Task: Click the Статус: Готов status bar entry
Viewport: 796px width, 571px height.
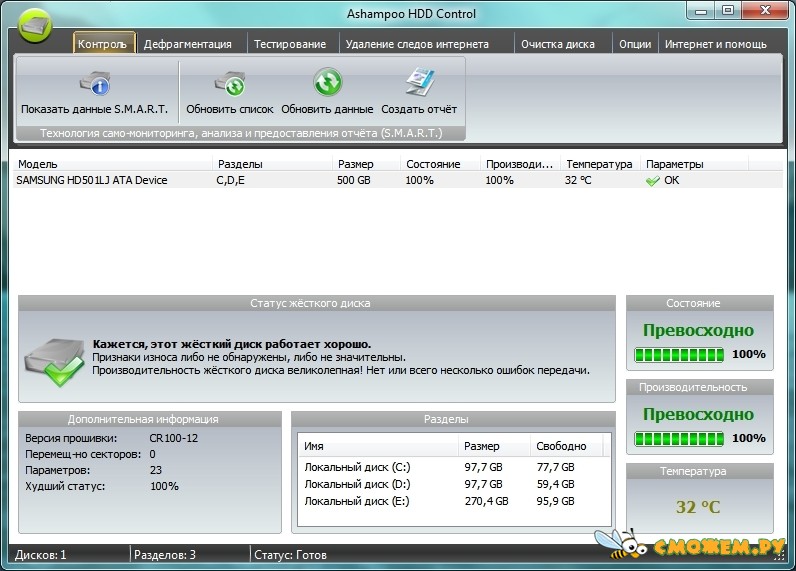Action: coord(290,555)
